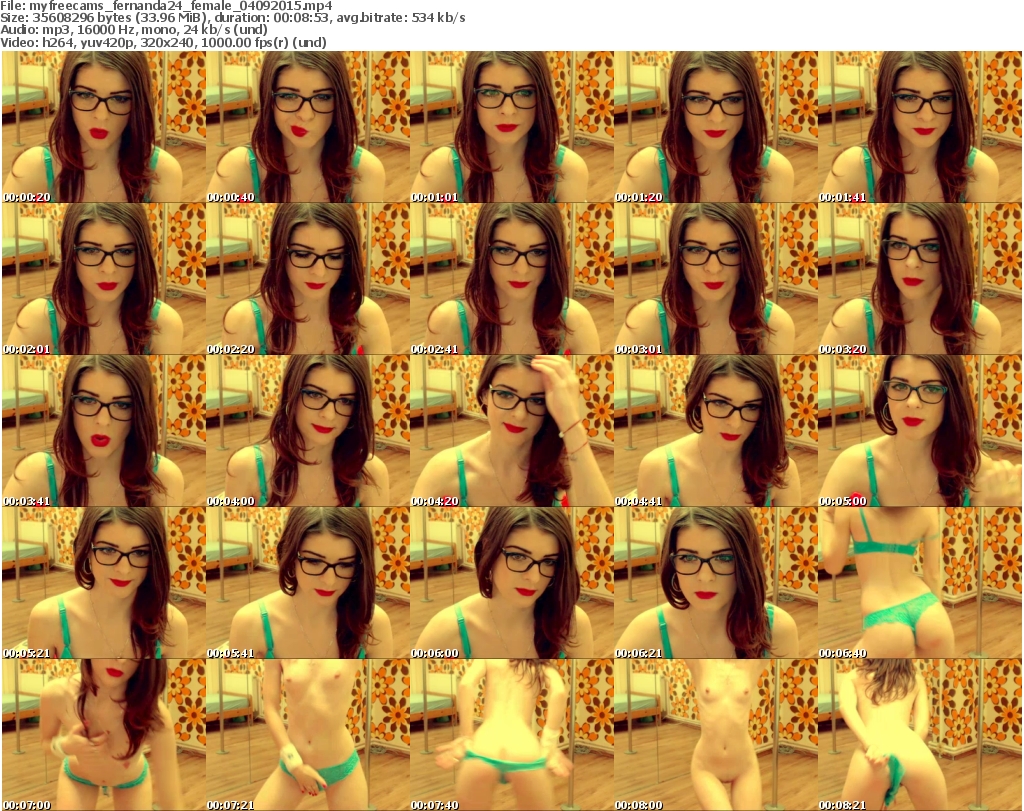1024x811 pixels.
Task: Choose the 00:01:41 frame thumbnail
Action: coord(920,127)
